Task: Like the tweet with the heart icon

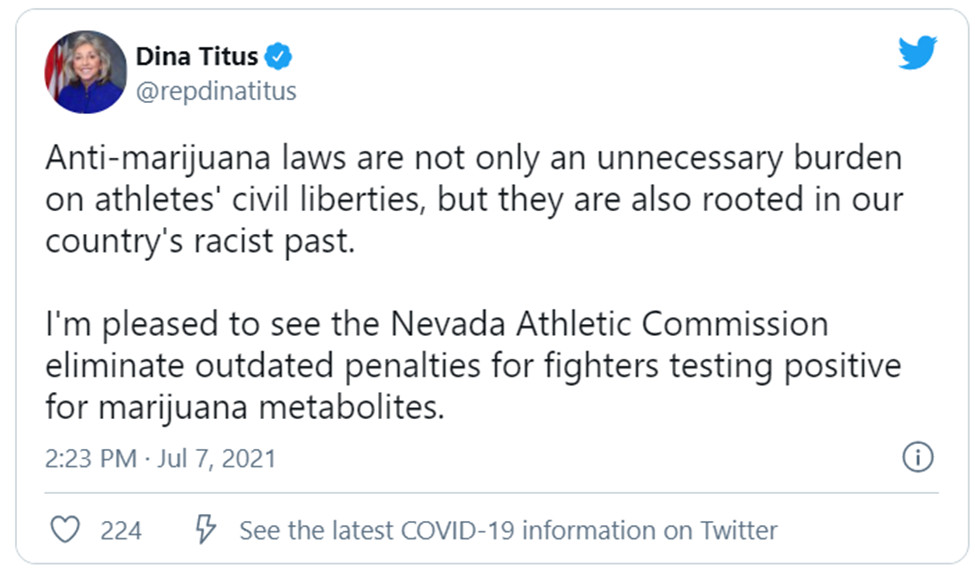Action: [65, 530]
